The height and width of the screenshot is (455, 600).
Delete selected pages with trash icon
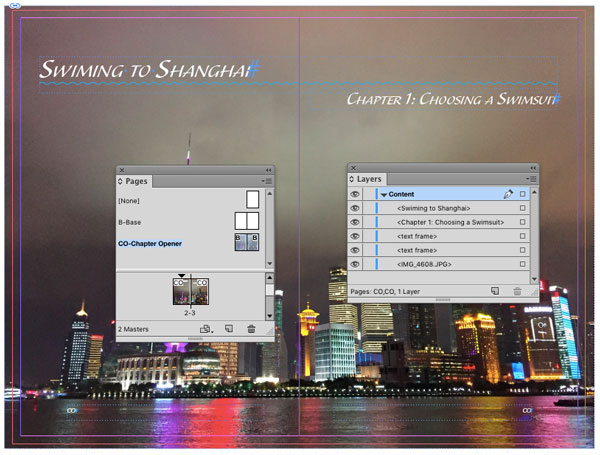[x=251, y=328]
